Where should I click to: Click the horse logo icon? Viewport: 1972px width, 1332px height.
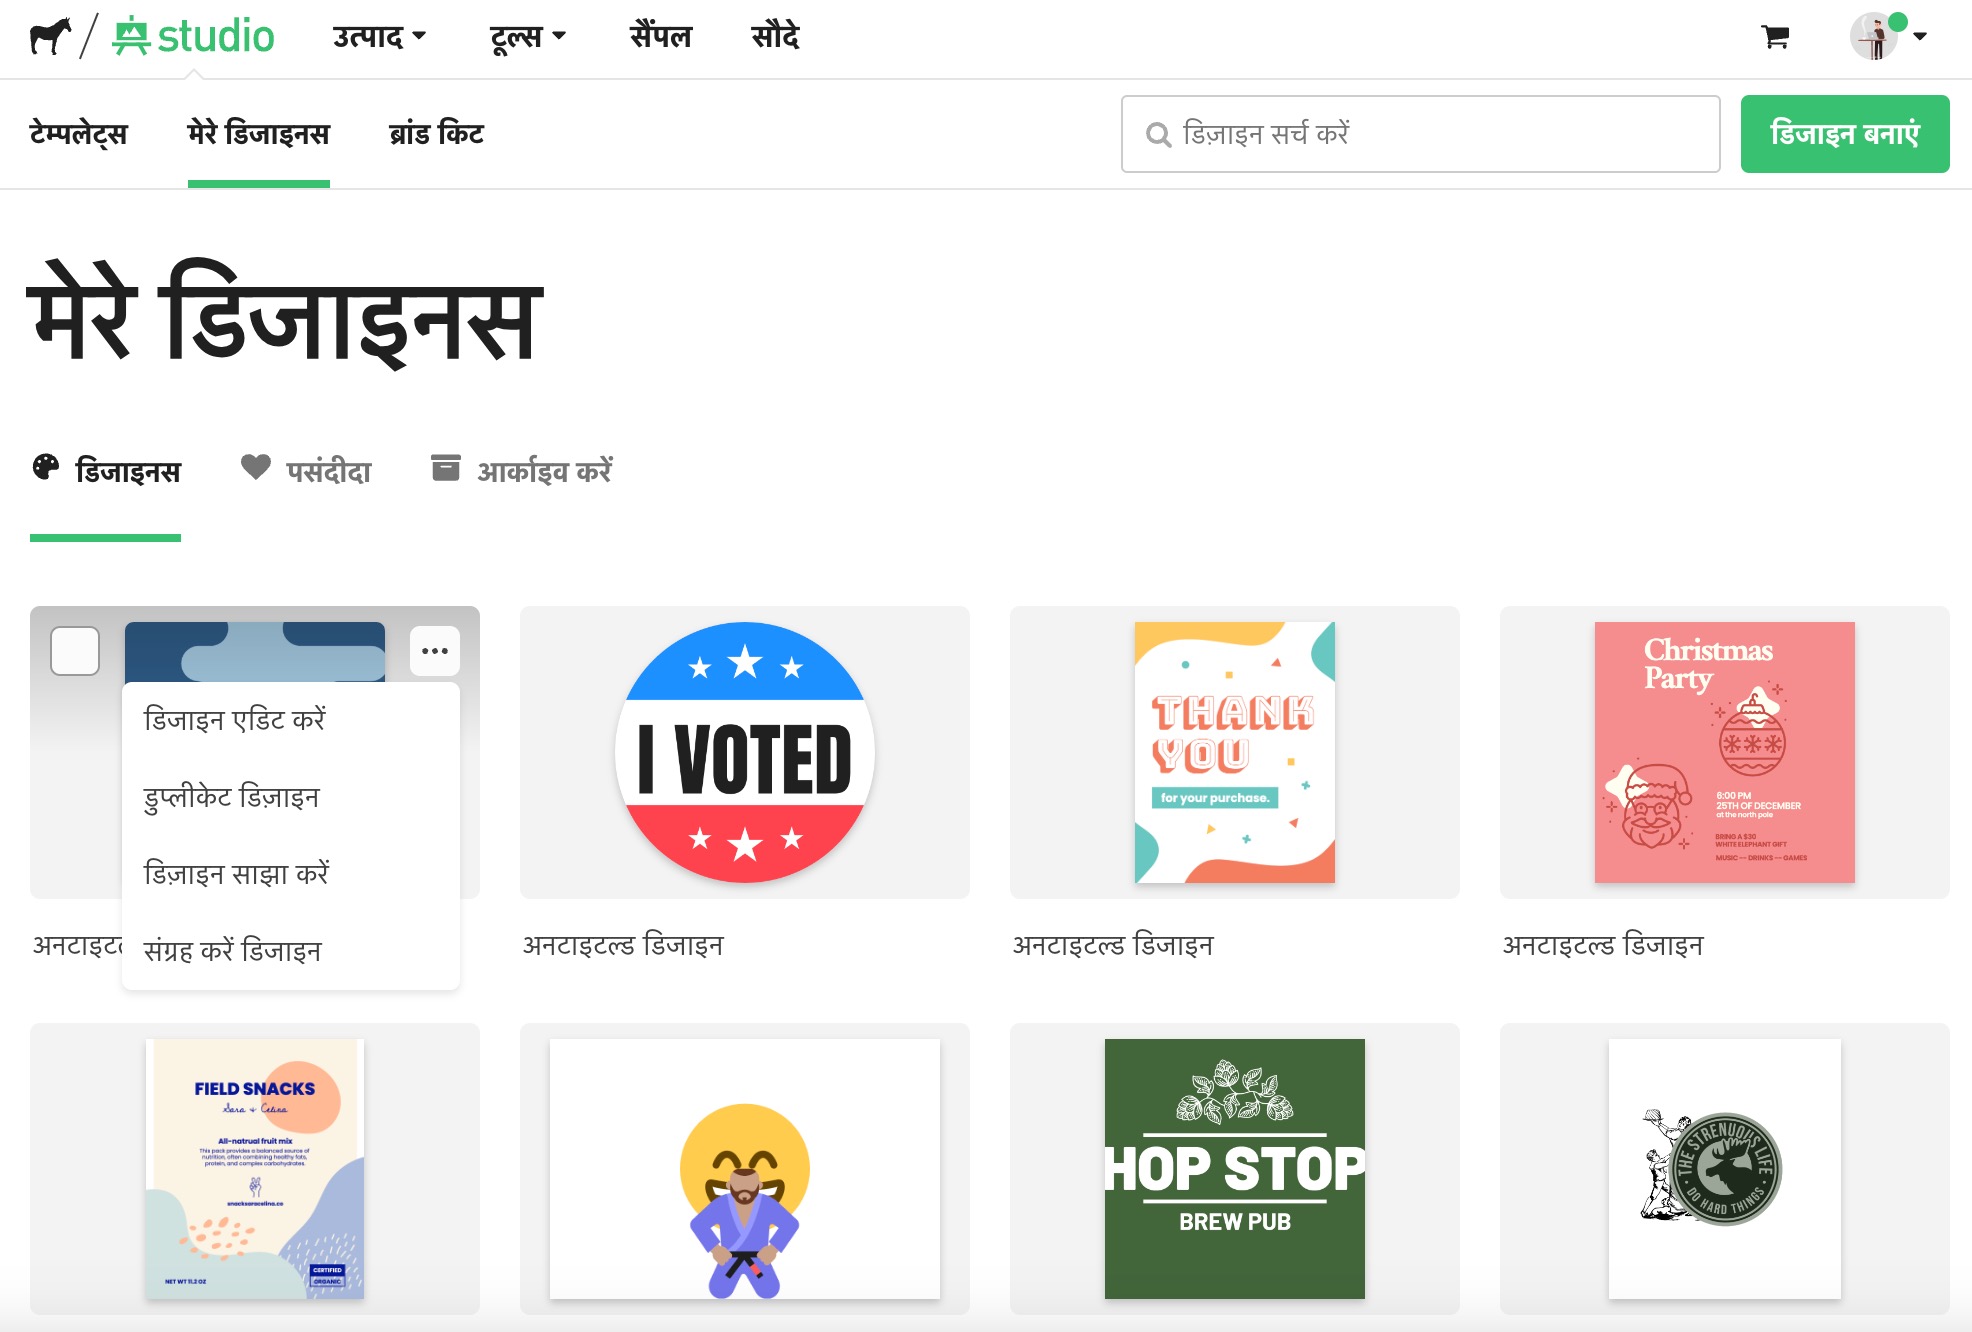50,37
